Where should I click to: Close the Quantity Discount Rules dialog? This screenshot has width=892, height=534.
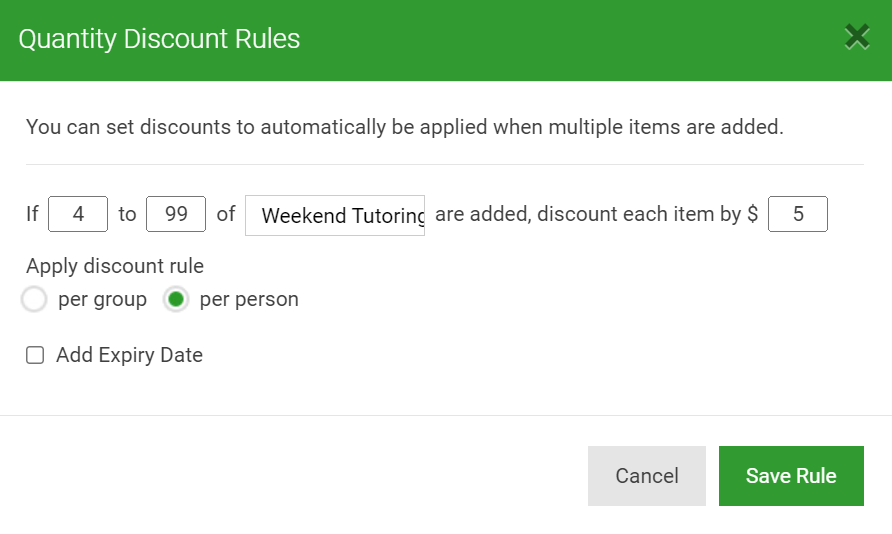pos(857,37)
